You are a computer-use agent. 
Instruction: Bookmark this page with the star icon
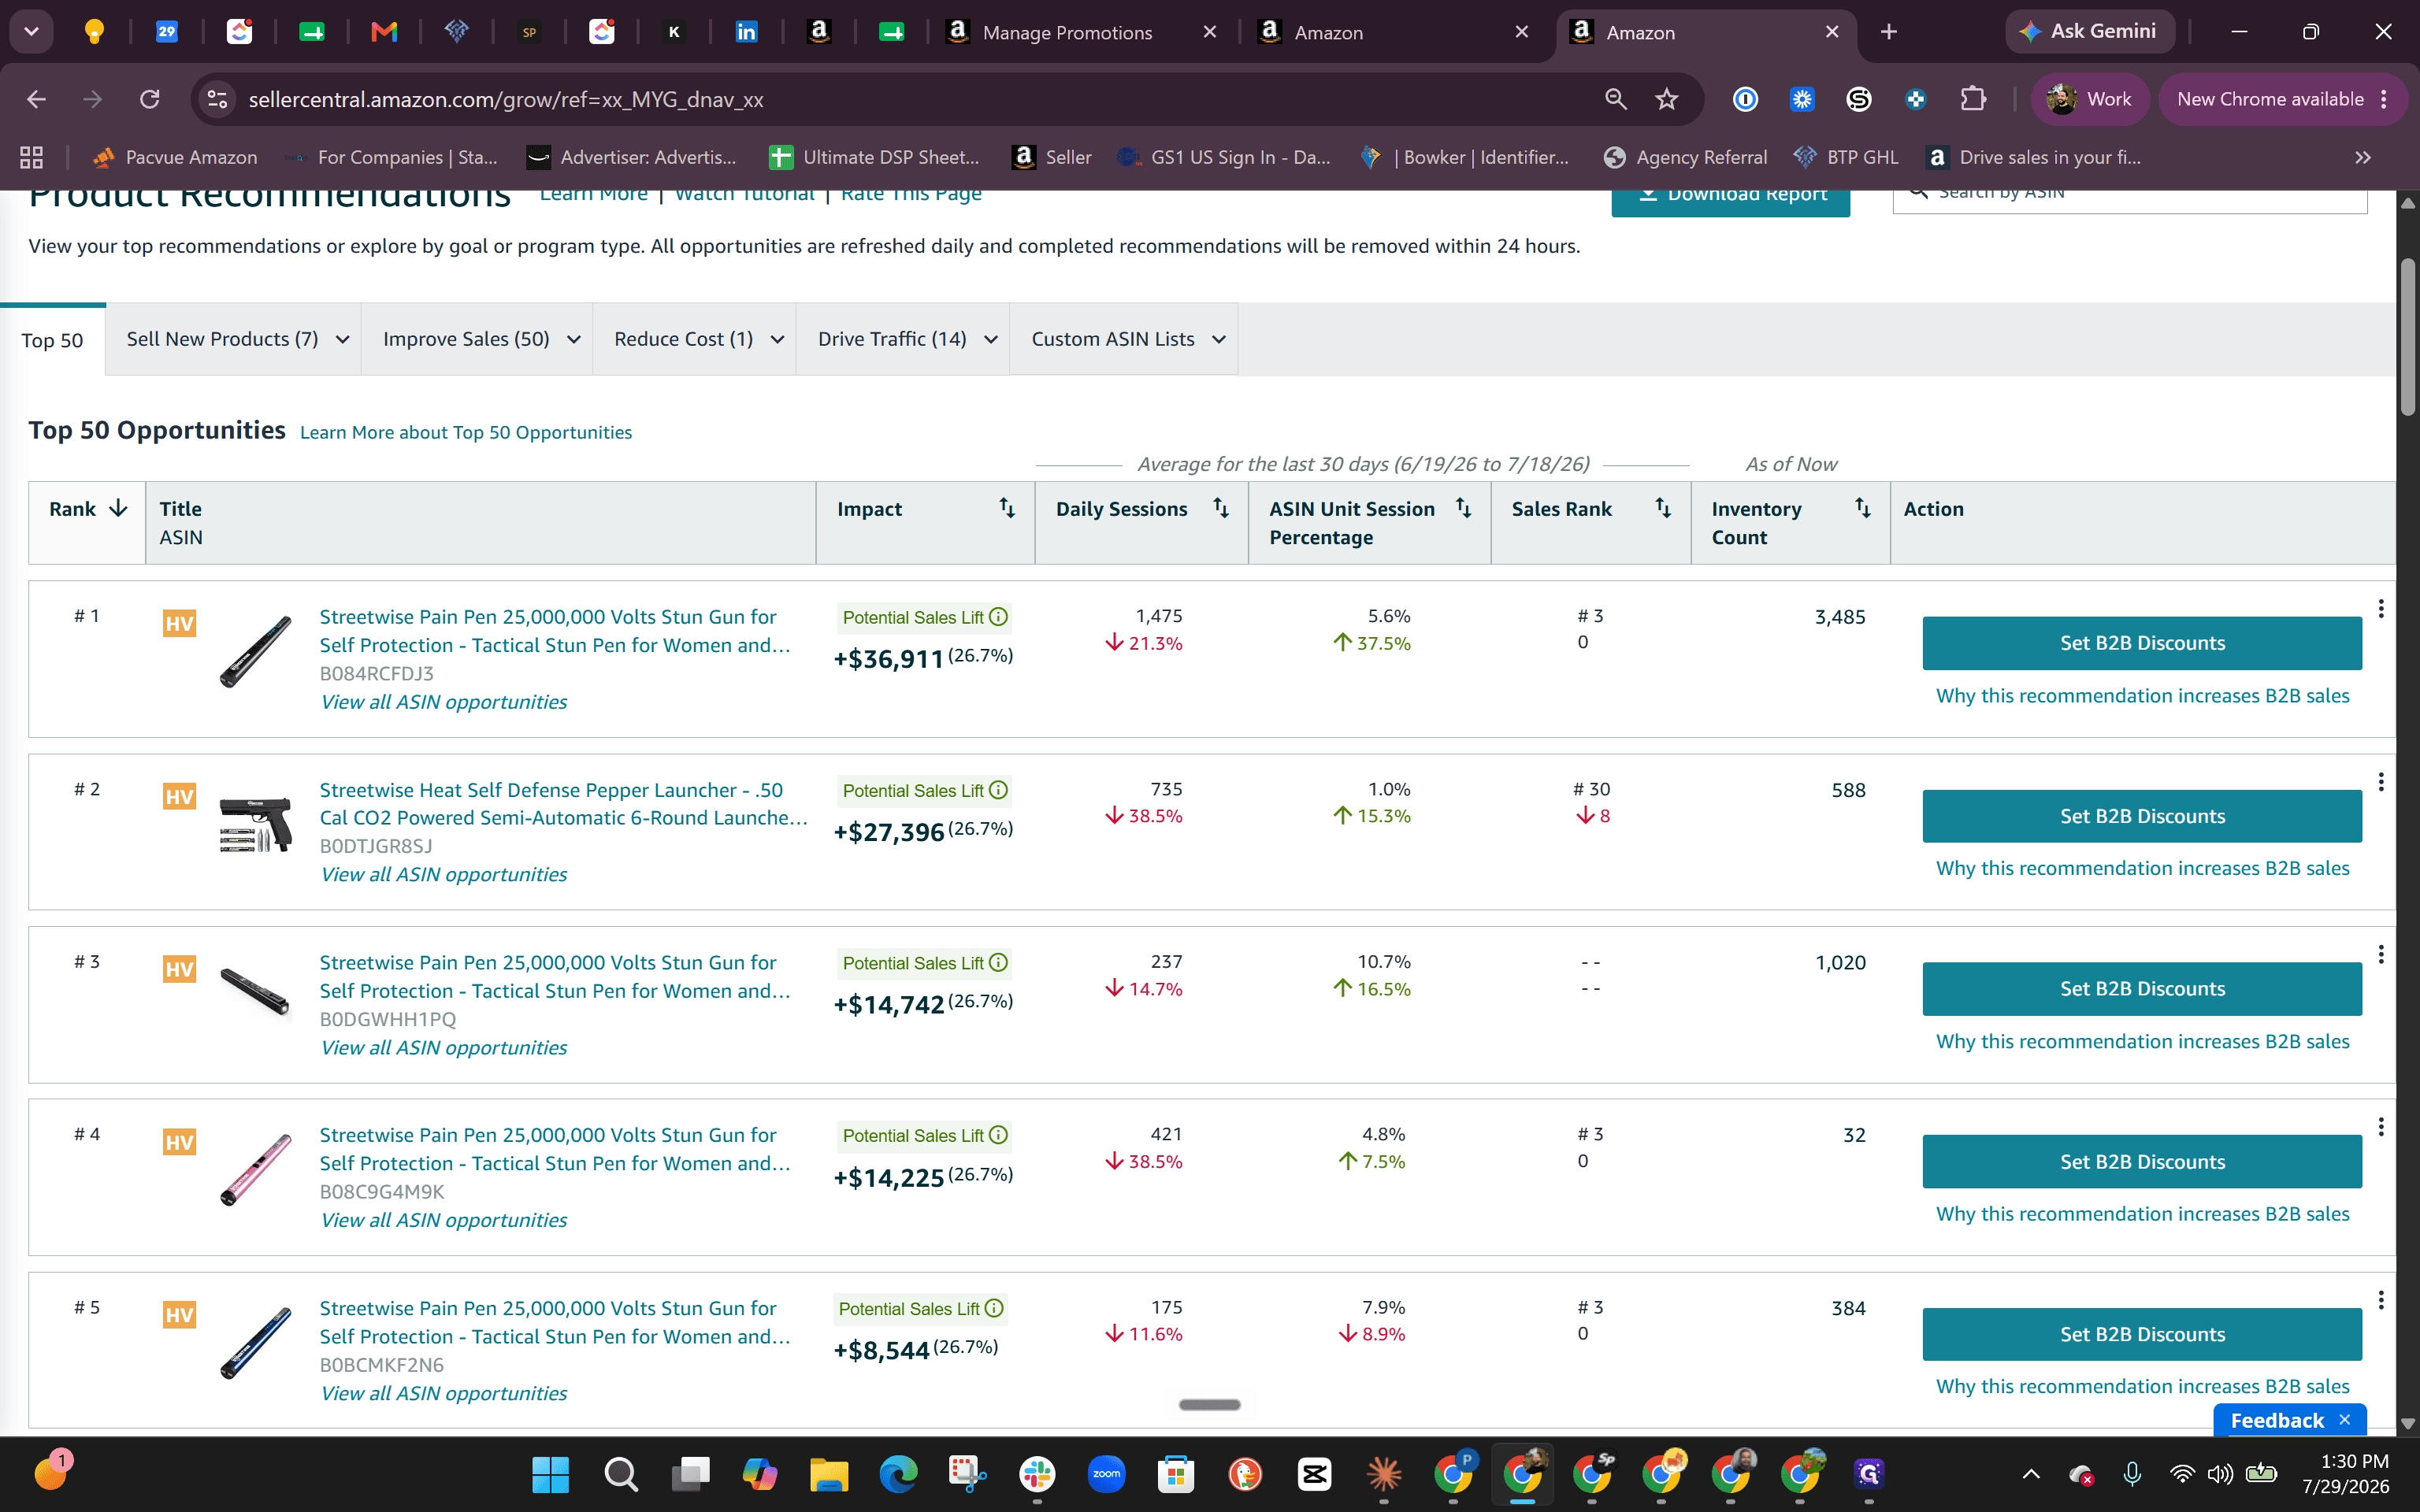point(1666,99)
